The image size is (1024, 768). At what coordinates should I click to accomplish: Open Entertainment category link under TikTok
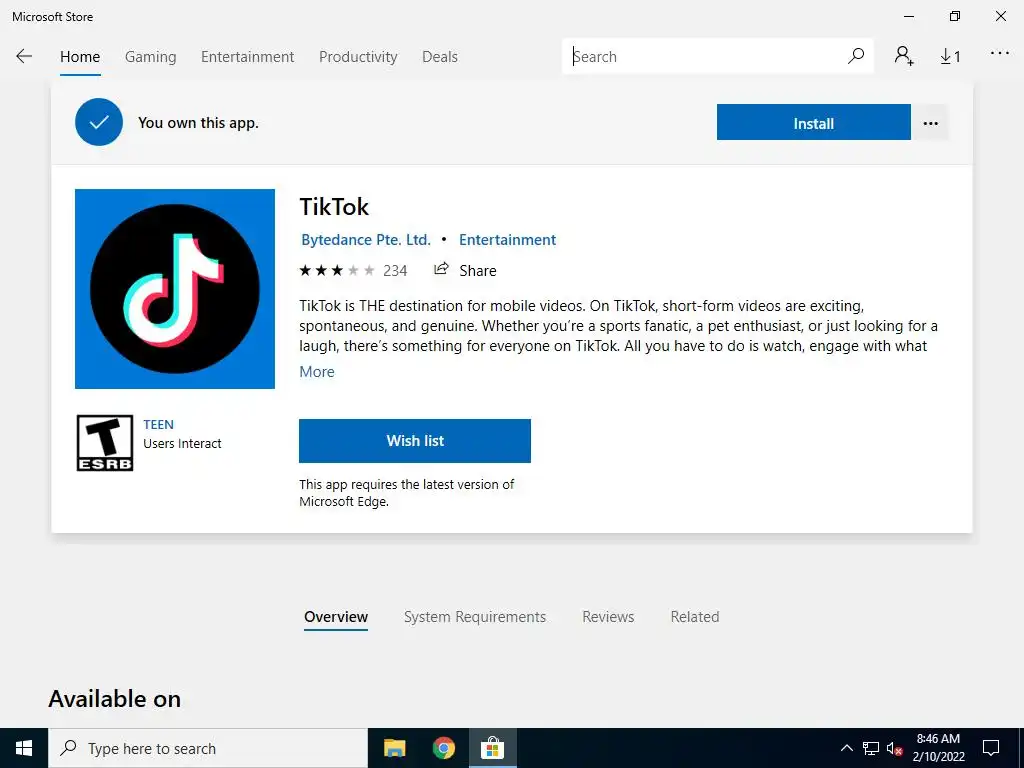click(507, 240)
